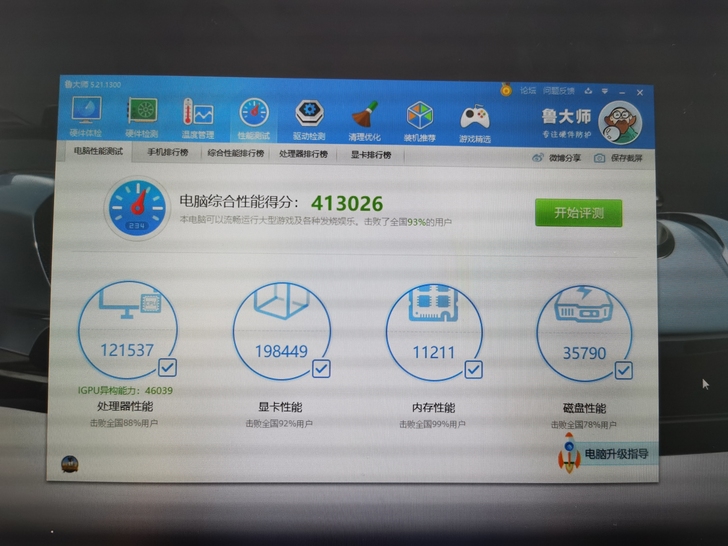
Task: Click 击败全国99%用户 text
Action: click(x=432, y=424)
